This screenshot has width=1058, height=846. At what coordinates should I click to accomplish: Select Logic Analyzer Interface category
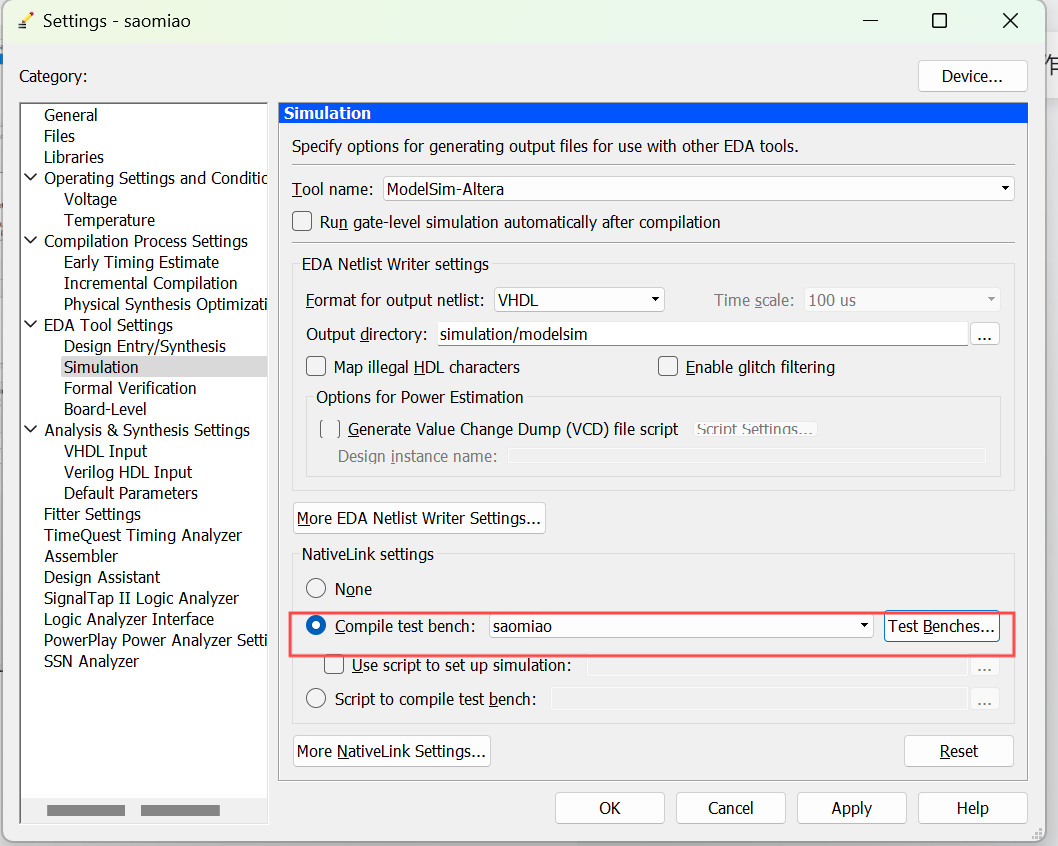point(129,619)
